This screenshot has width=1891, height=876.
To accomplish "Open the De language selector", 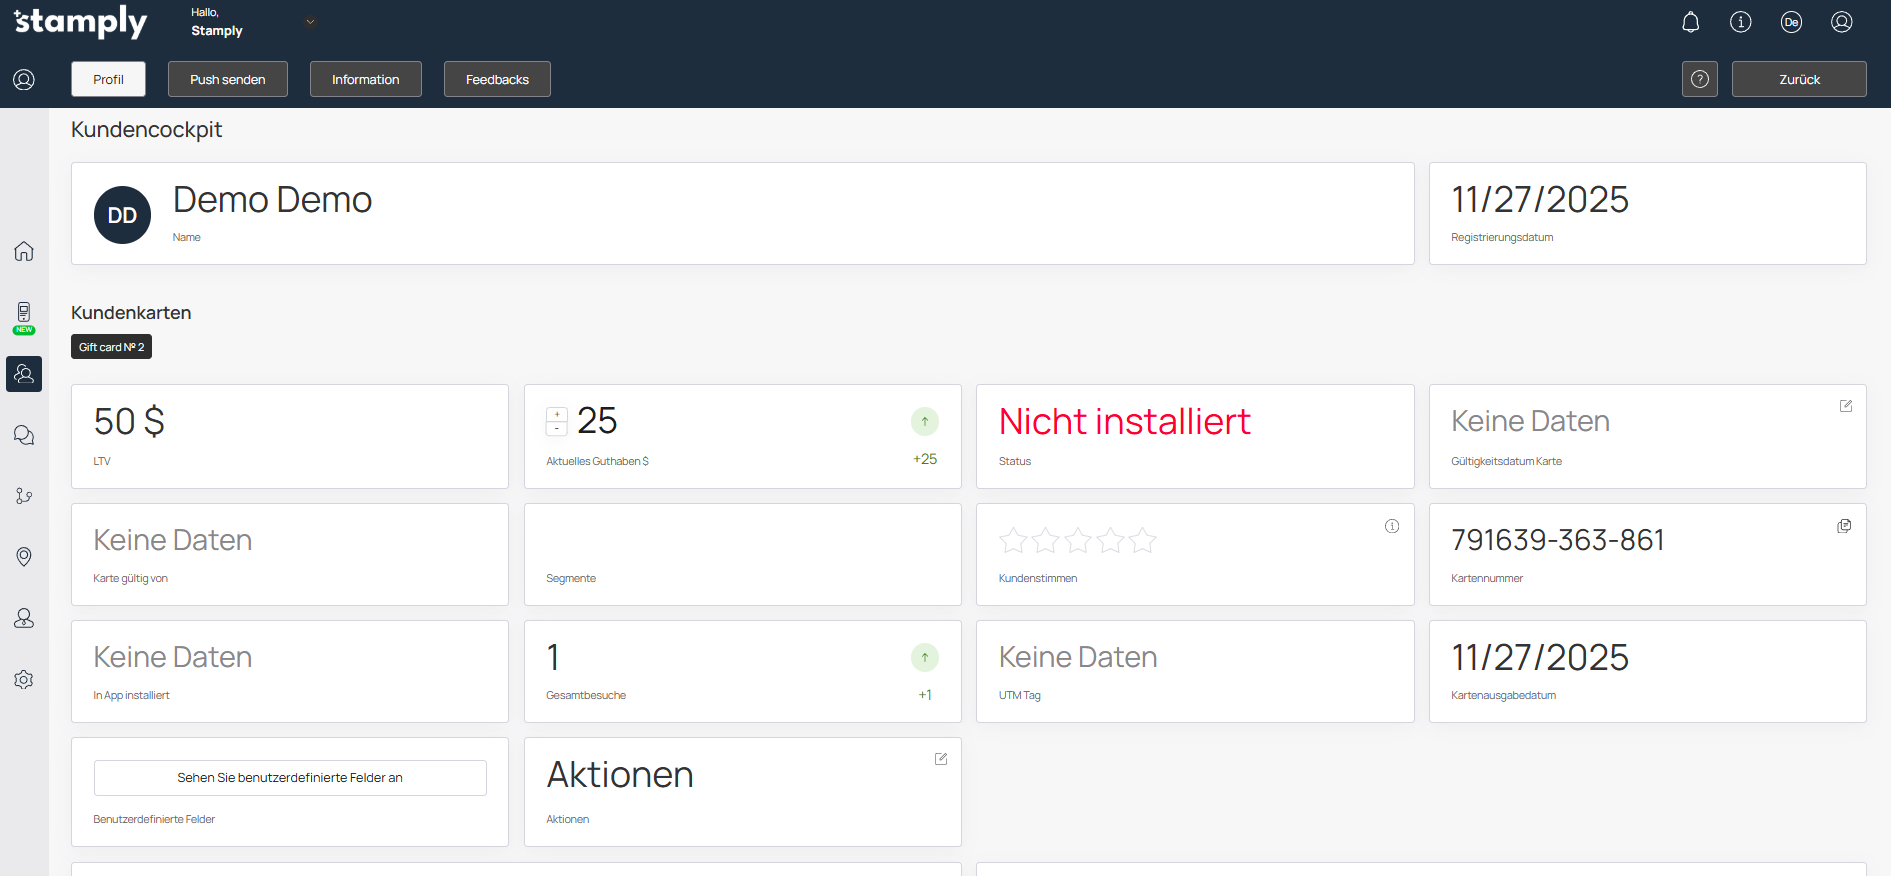I will 1790,22.
